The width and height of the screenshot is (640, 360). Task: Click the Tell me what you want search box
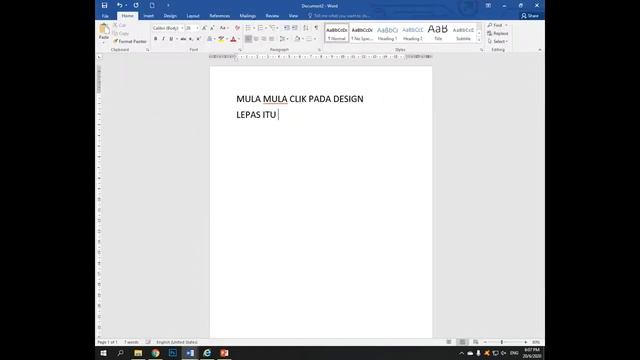click(342, 16)
